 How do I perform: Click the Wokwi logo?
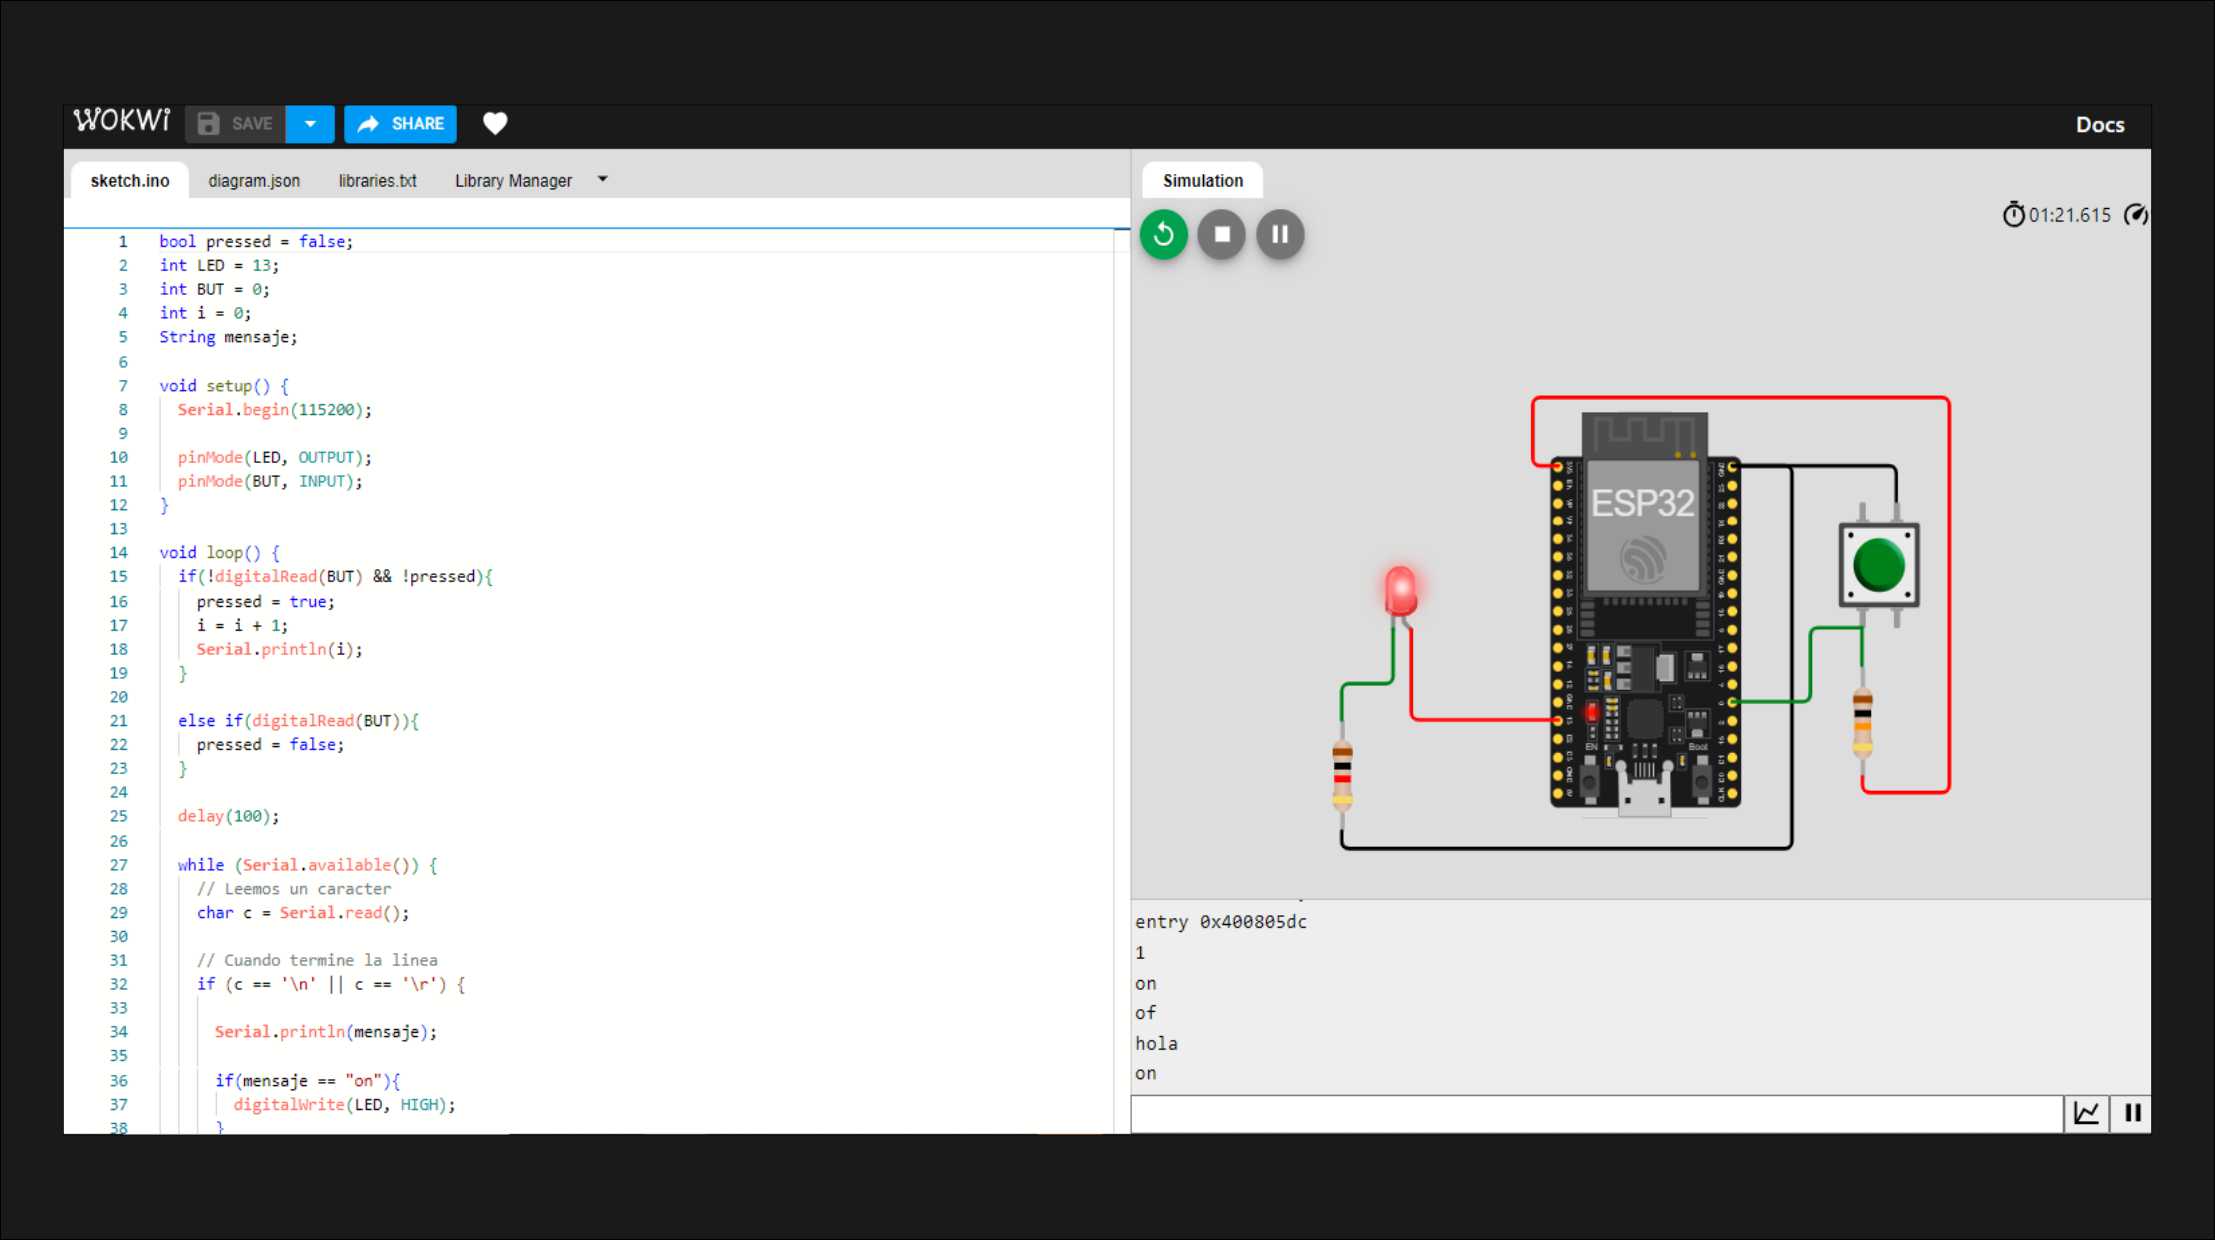[122, 121]
